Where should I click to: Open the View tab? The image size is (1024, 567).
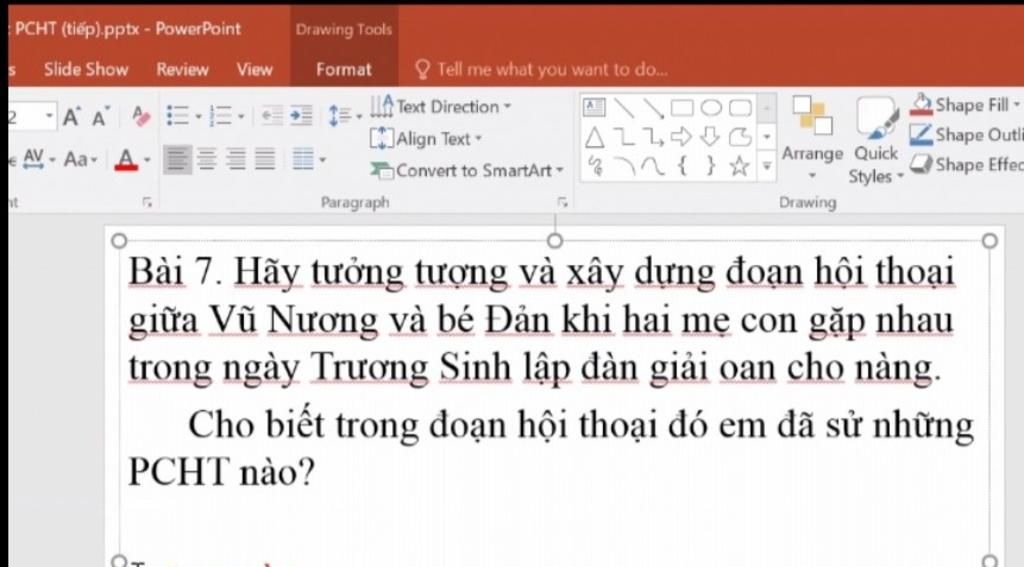click(255, 69)
